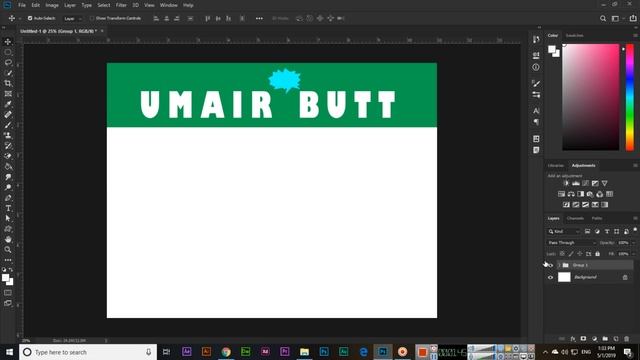Select the Paint Bucket tool
640x360 pixels.
[8, 167]
